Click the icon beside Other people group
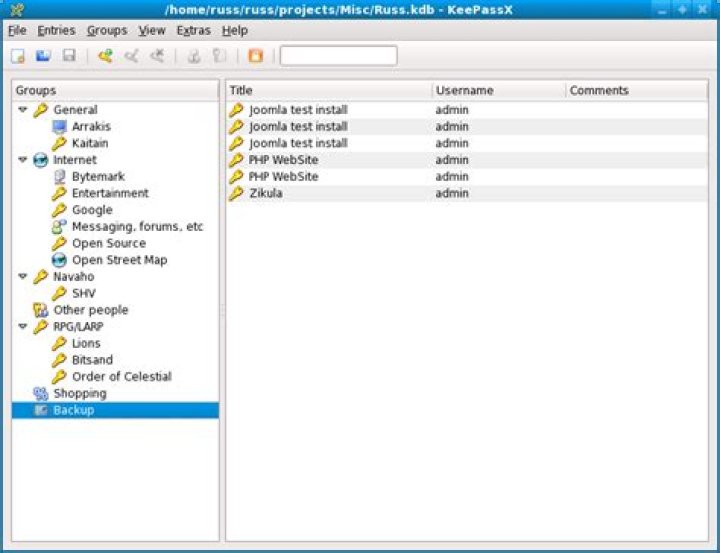 [x=40, y=310]
